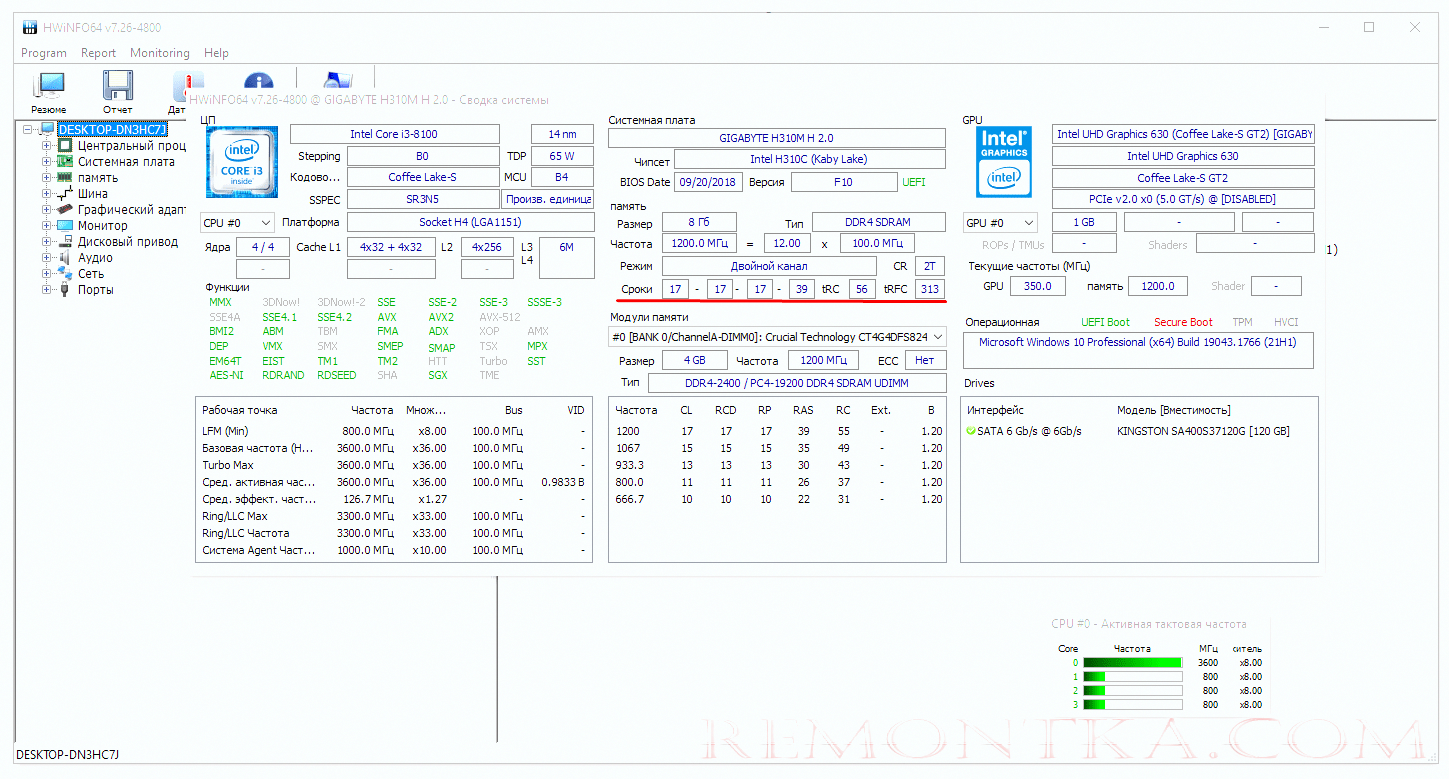Select the Системная плата board icon in tree
This screenshot has width=1449, height=779.
coord(65,162)
